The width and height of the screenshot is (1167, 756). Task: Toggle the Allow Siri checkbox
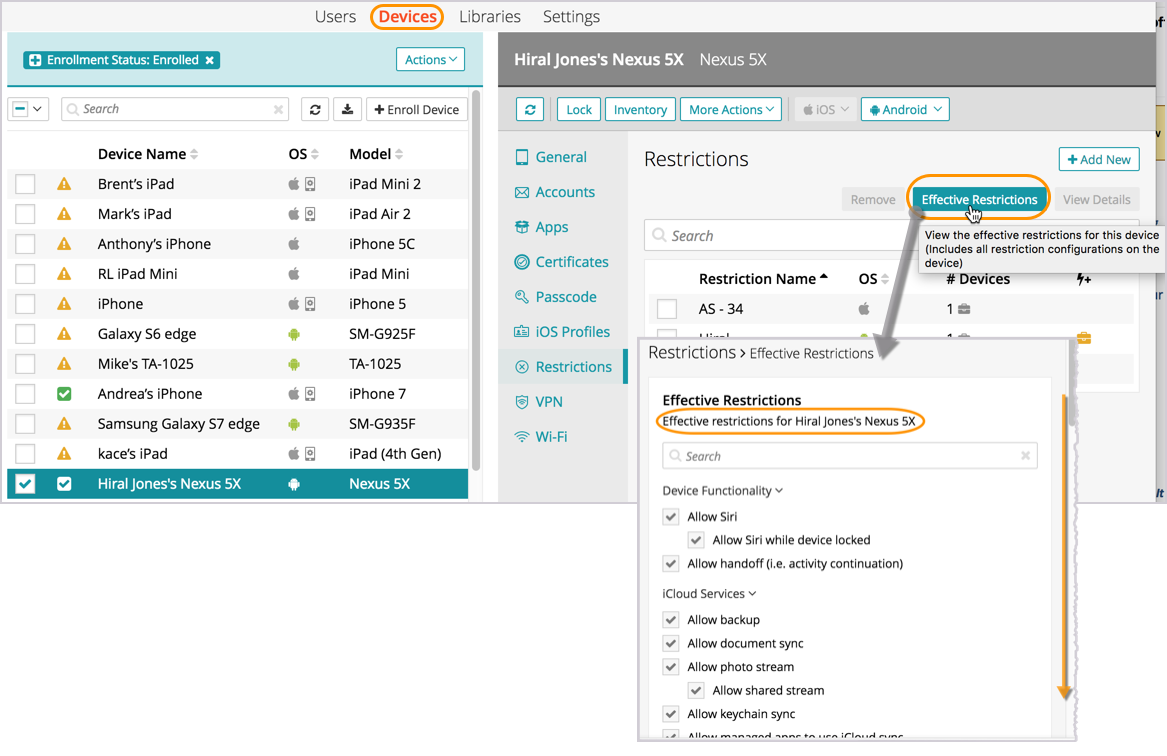coord(671,517)
